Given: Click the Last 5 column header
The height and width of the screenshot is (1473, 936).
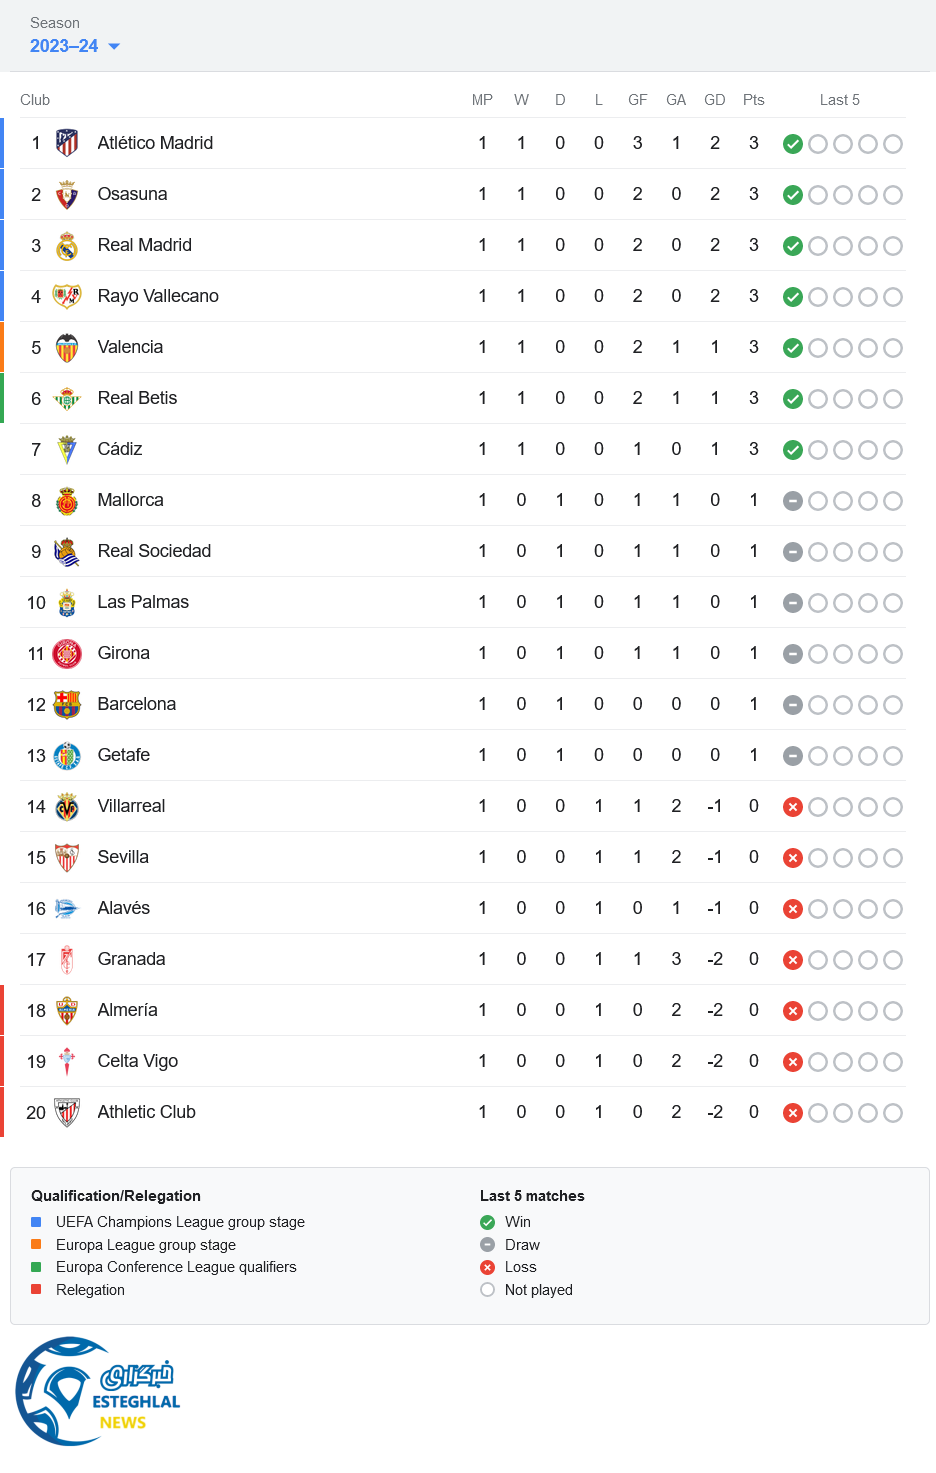Looking at the screenshot, I should coord(840,100).
